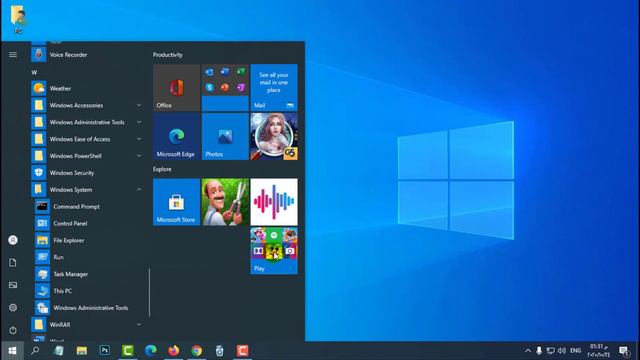
Task: Open the Run dialog entry
Action: [88, 257]
